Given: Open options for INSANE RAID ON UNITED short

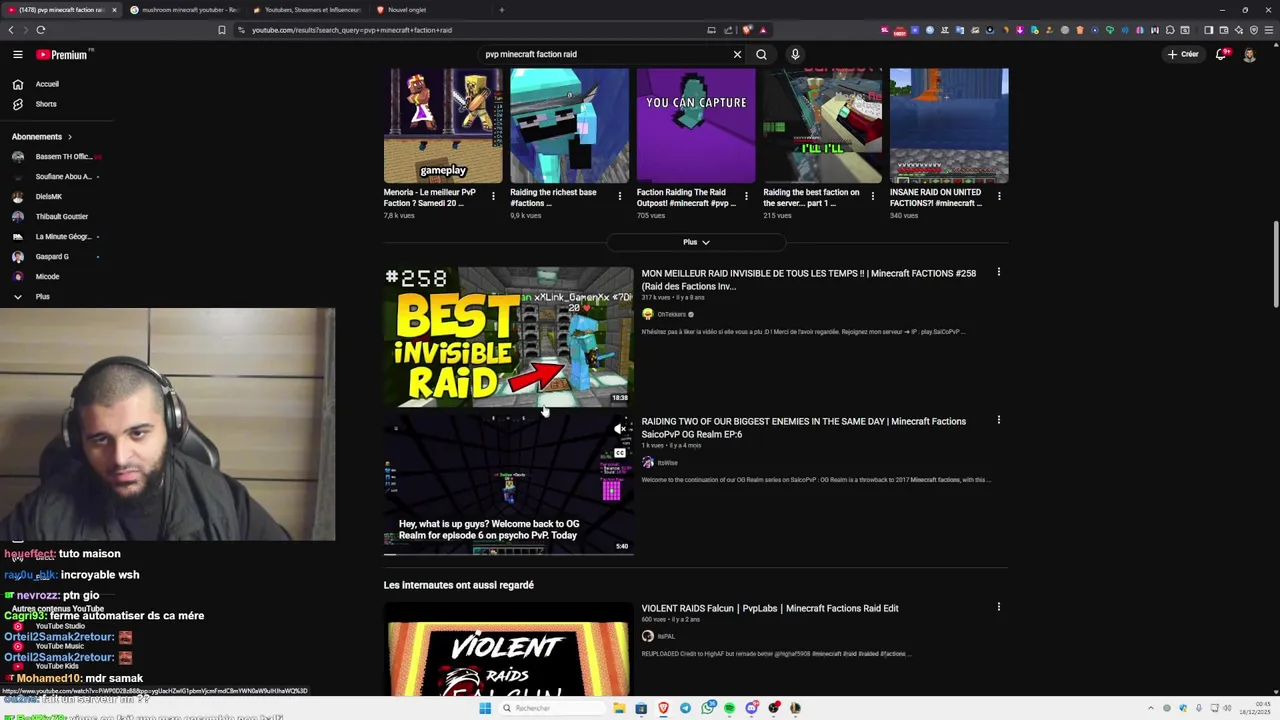Looking at the screenshot, I should [x=999, y=196].
